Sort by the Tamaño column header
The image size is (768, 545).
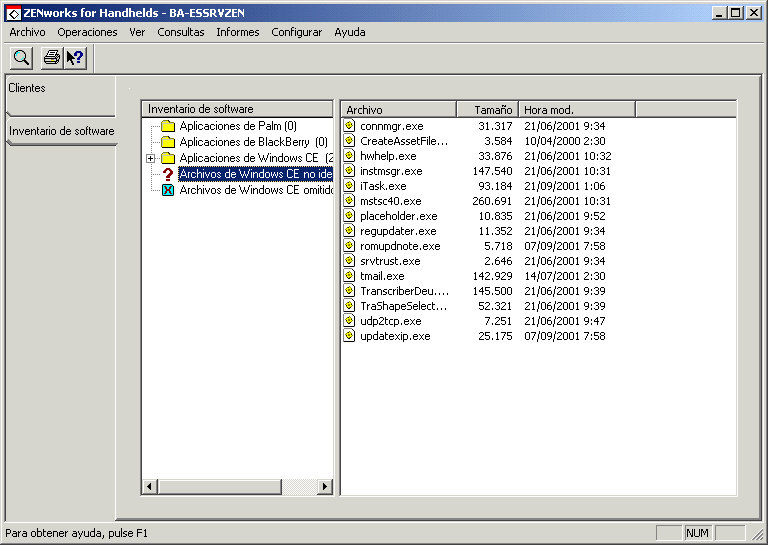[487, 110]
